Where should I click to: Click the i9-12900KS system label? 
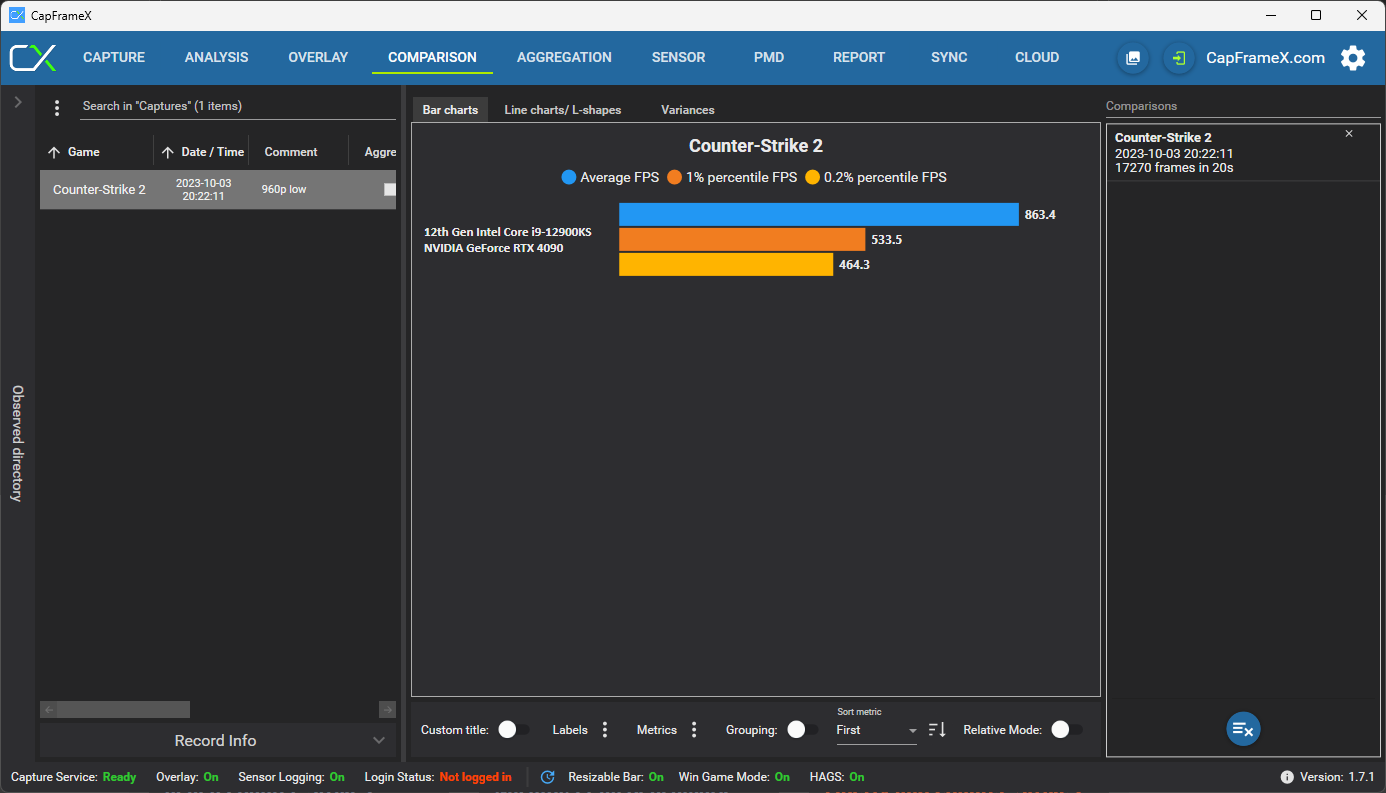click(x=508, y=240)
